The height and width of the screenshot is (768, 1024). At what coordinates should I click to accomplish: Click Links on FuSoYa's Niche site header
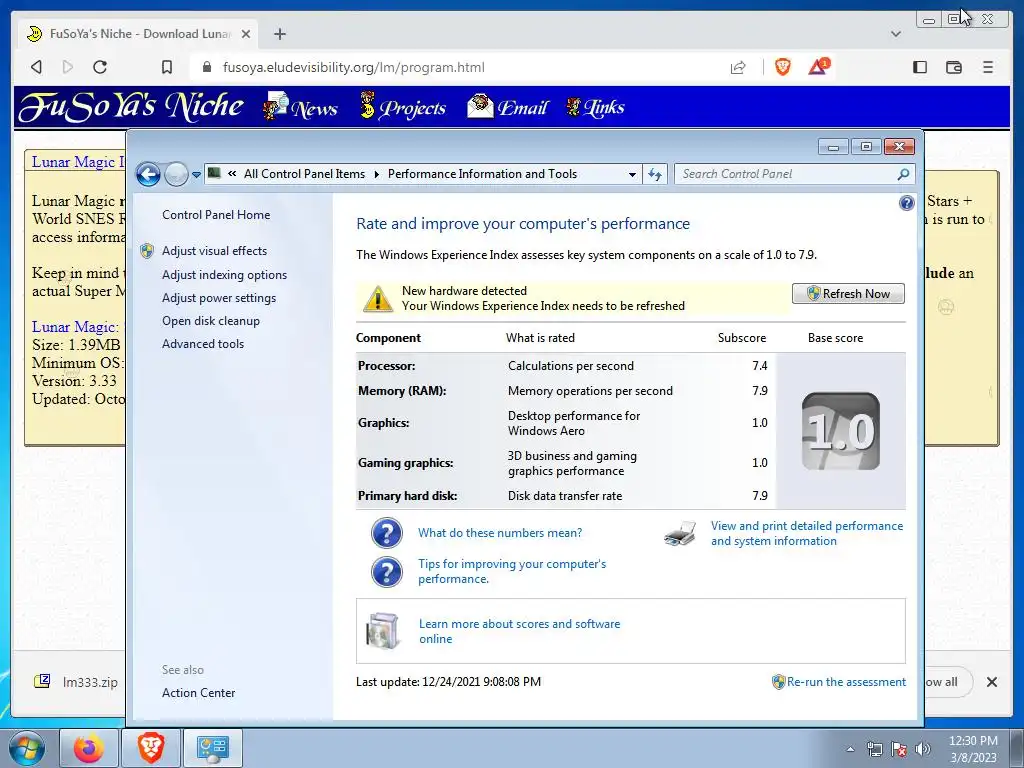(596, 107)
